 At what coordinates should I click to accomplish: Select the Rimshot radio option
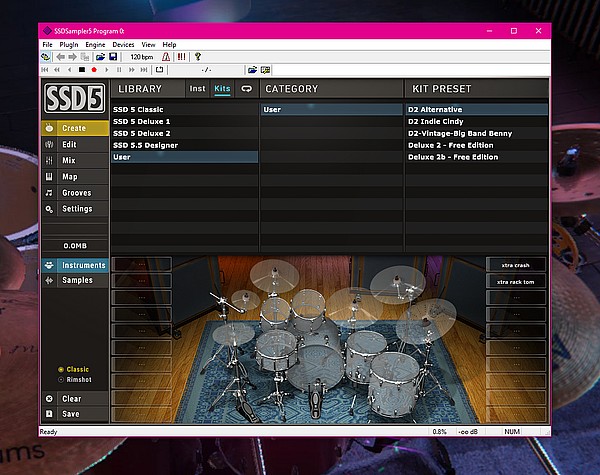pyautogui.click(x=61, y=379)
